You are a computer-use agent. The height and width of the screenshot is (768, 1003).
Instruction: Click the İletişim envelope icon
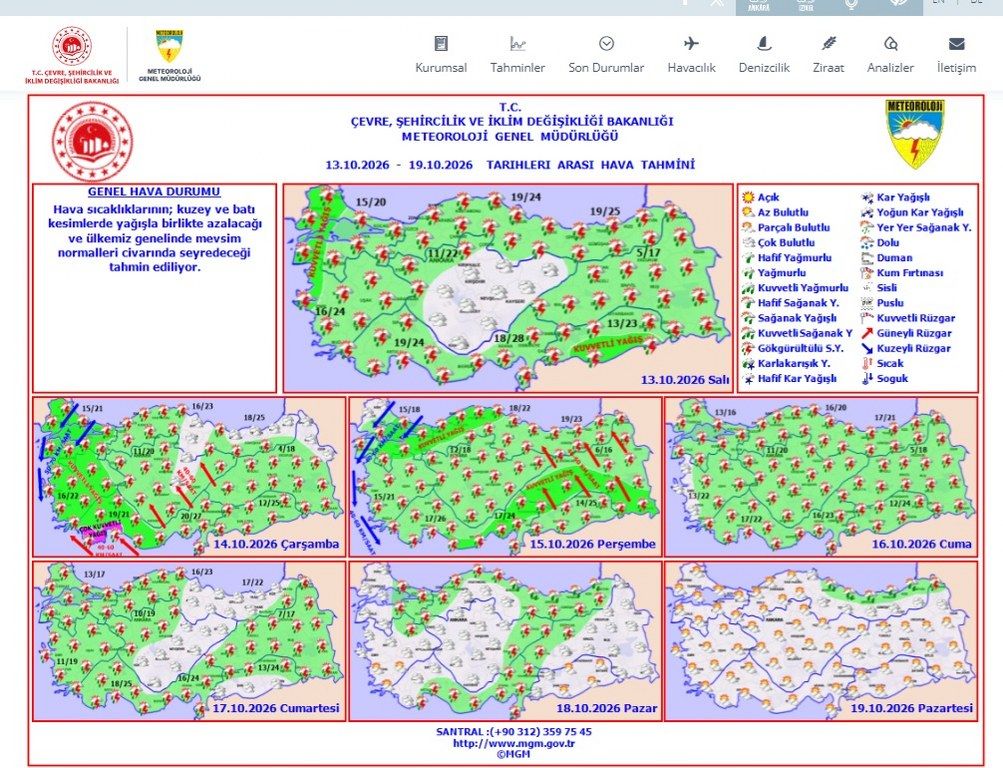[956, 43]
